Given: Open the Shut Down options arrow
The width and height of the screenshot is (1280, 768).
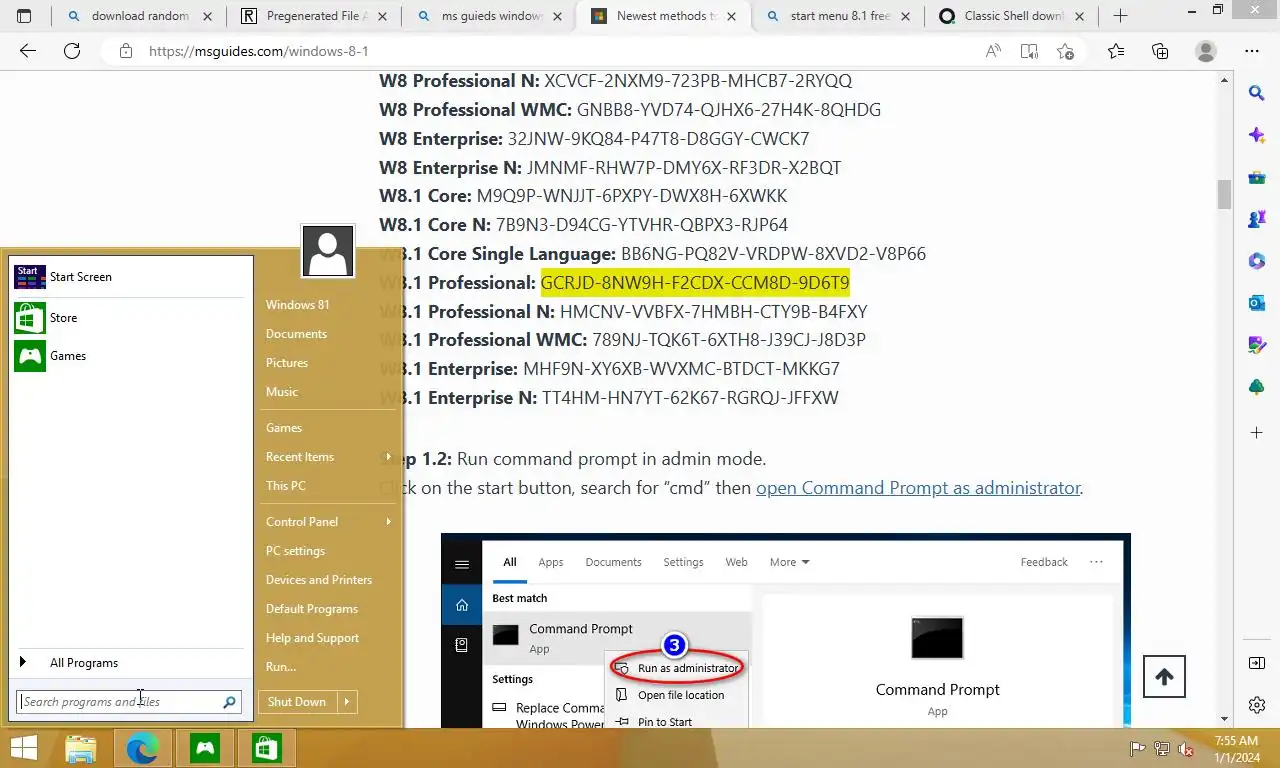Looking at the screenshot, I should click(x=347, y=702).
